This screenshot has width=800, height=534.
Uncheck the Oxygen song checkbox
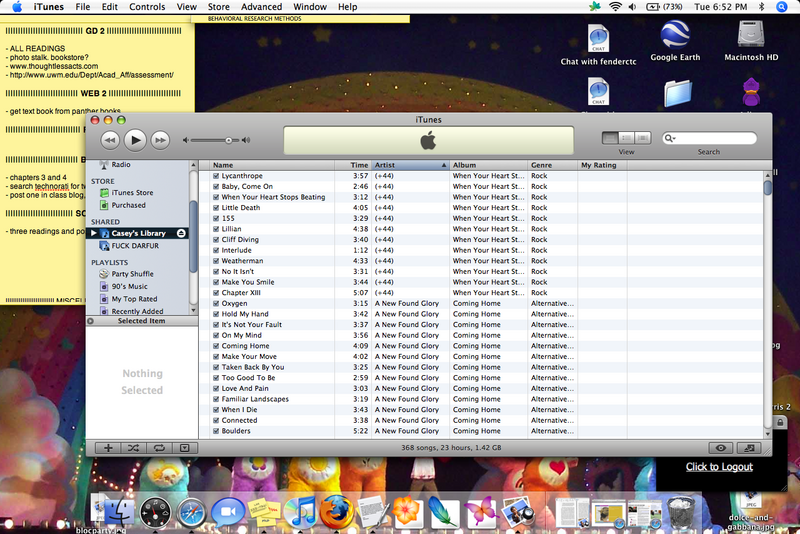coord(216,303)
